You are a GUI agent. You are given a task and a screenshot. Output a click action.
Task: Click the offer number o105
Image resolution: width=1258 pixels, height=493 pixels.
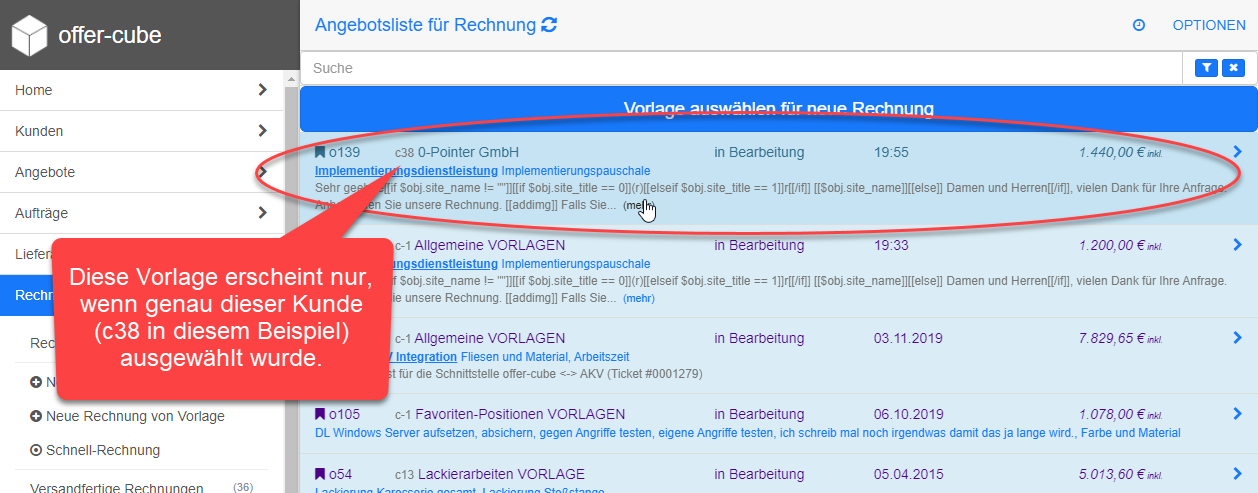344,414
